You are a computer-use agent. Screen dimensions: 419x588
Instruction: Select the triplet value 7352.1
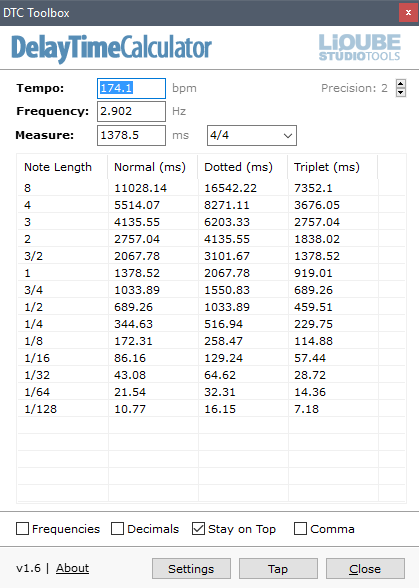tap(313, 188)
